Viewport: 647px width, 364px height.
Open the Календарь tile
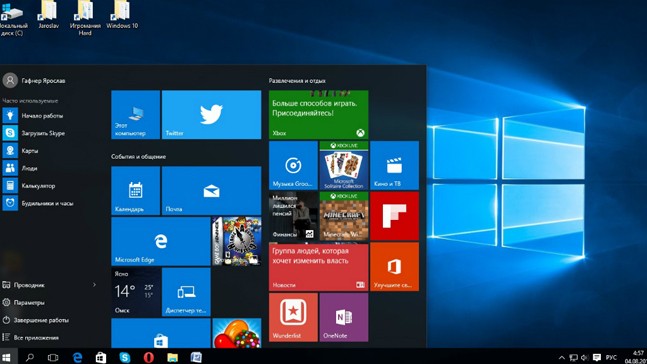135,191
